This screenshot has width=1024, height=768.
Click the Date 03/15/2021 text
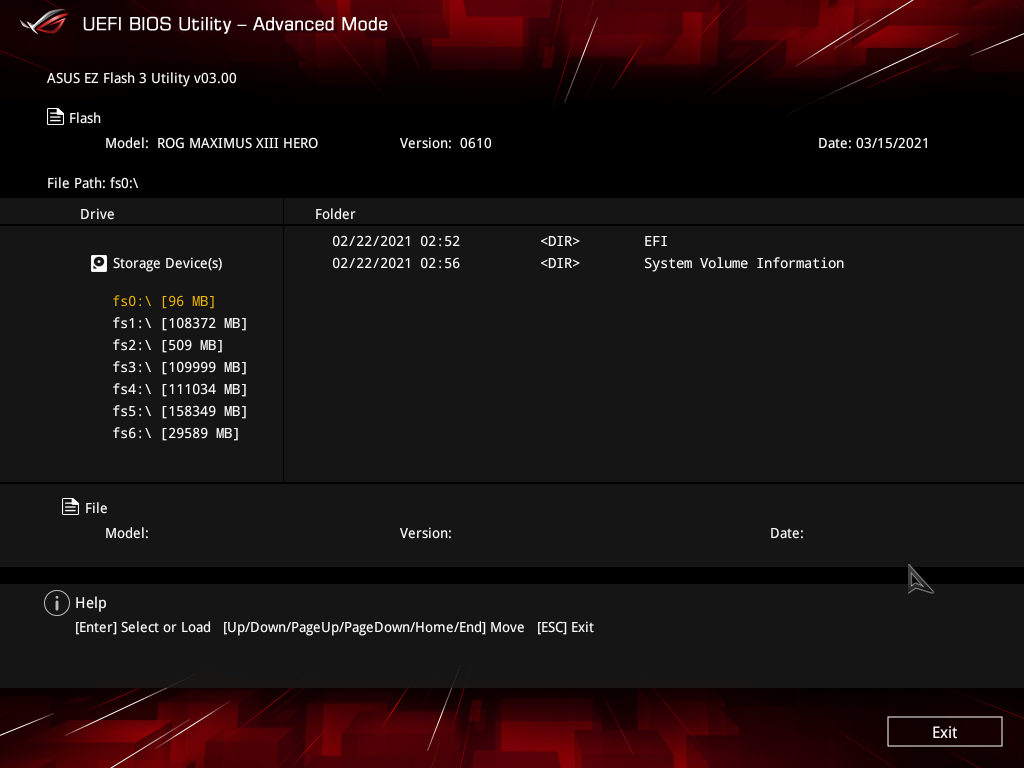(873, 143)
